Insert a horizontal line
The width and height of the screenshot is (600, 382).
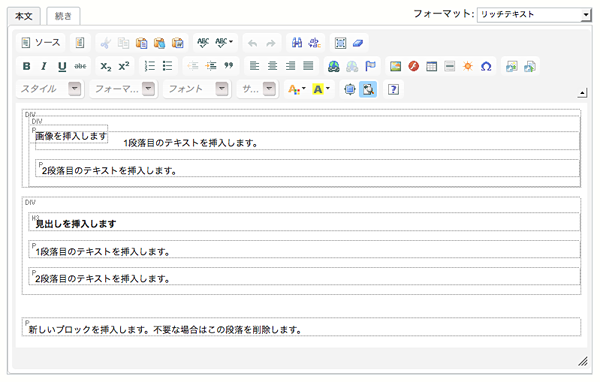(x=449, y=66)
